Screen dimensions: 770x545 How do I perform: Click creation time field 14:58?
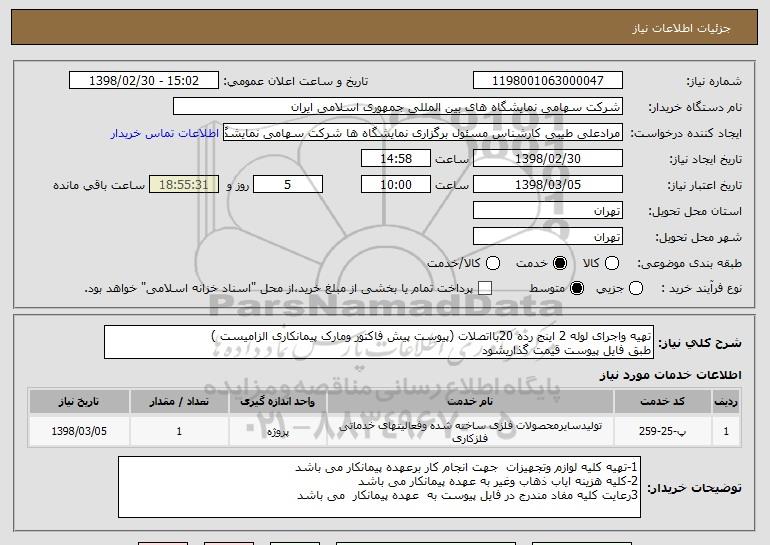[396, 159]
